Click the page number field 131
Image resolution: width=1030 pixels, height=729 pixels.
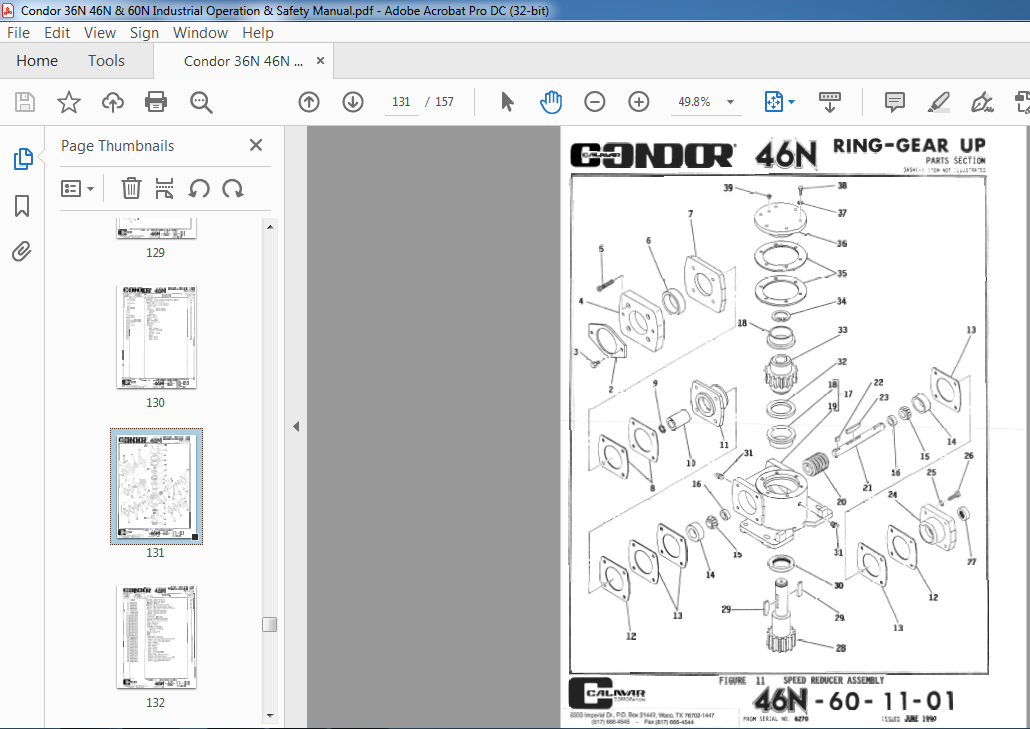[x=401, y=102]
